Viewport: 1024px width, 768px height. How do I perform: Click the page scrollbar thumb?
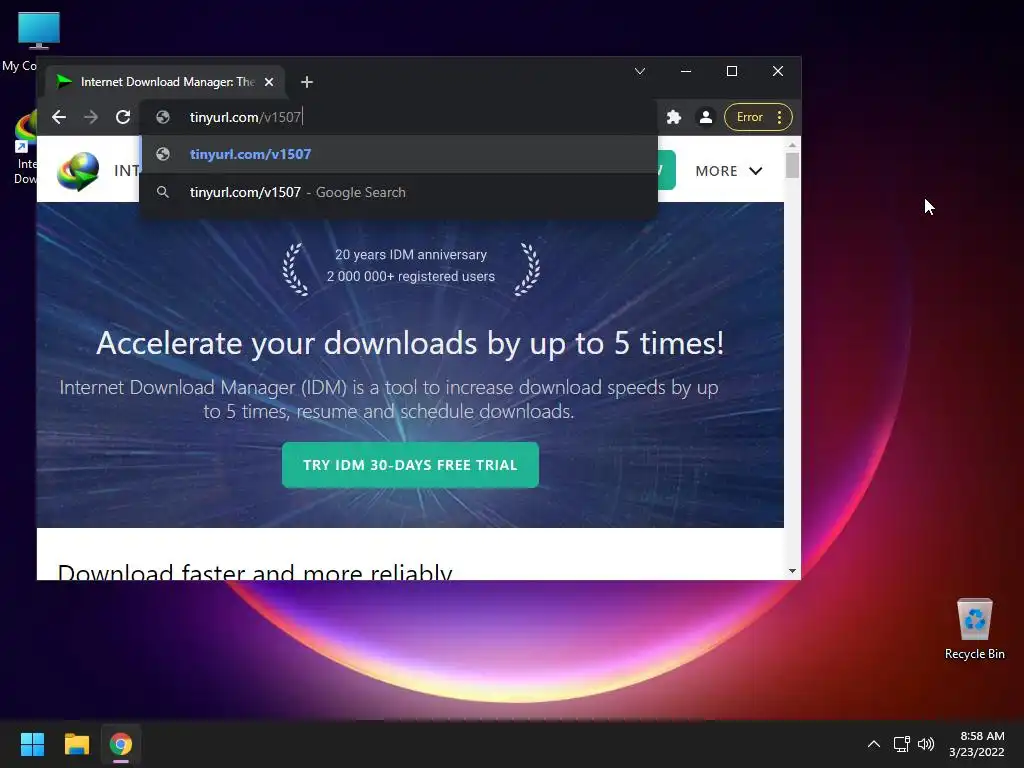792,165
